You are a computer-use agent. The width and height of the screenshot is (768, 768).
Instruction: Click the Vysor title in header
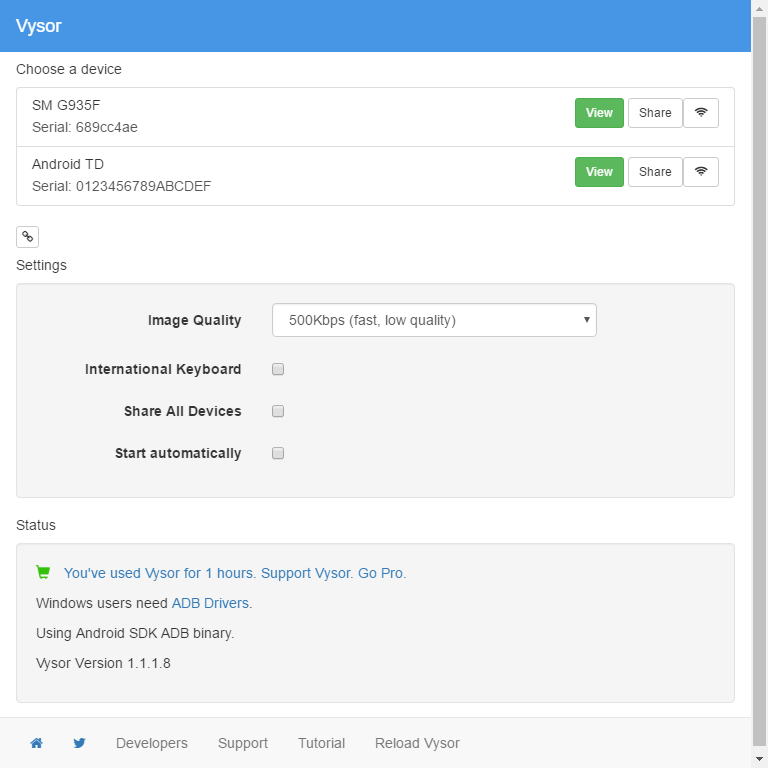point(39,26)
